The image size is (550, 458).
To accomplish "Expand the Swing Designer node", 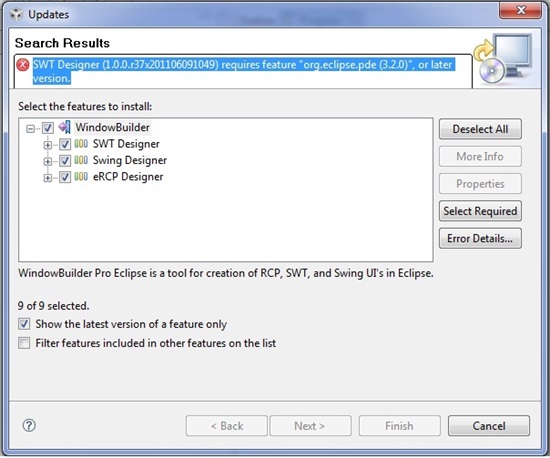I will coord(47,161).
